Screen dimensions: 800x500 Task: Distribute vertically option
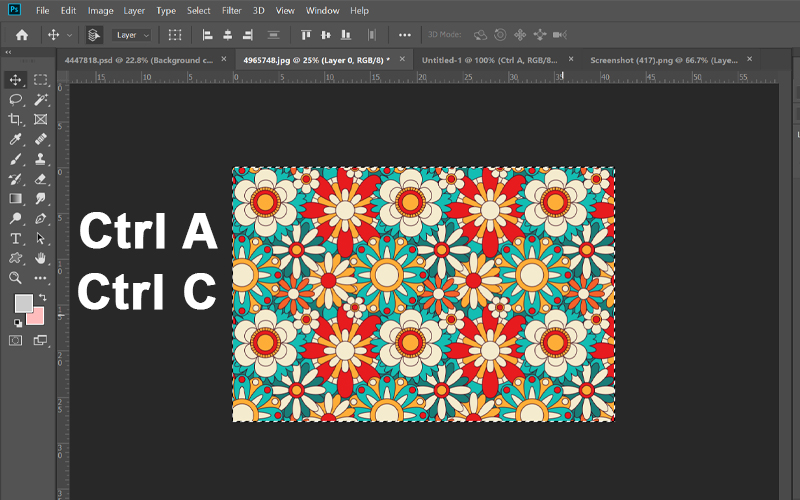click(x=273, y=35)
